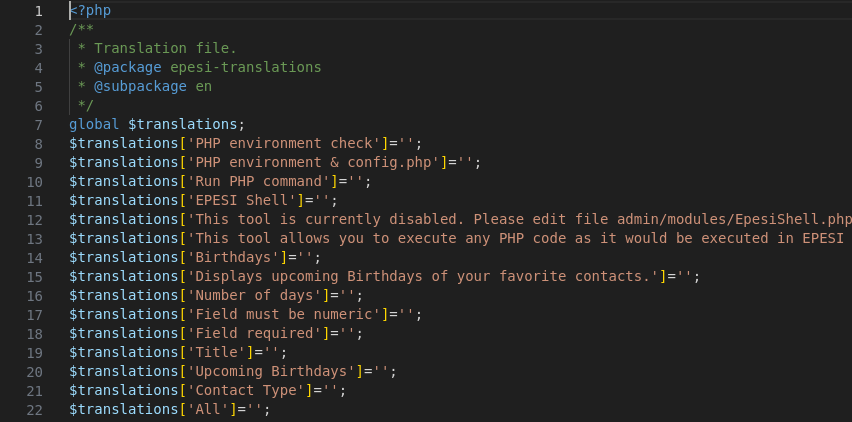The image size is (852, 422).
Task: Click the 'Number of days' string
Action: pyautogui.click(x=254, y=296)
